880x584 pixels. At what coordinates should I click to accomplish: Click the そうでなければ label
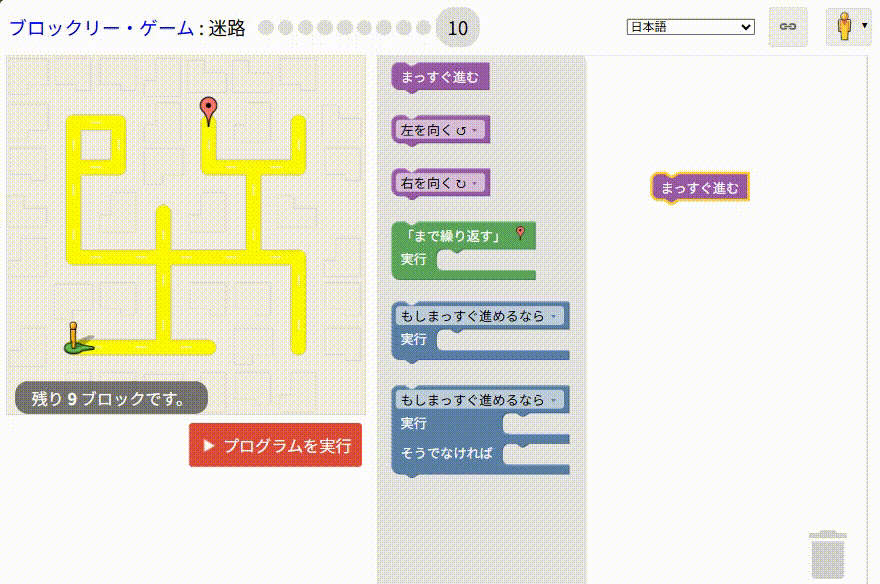pos(446,453)
